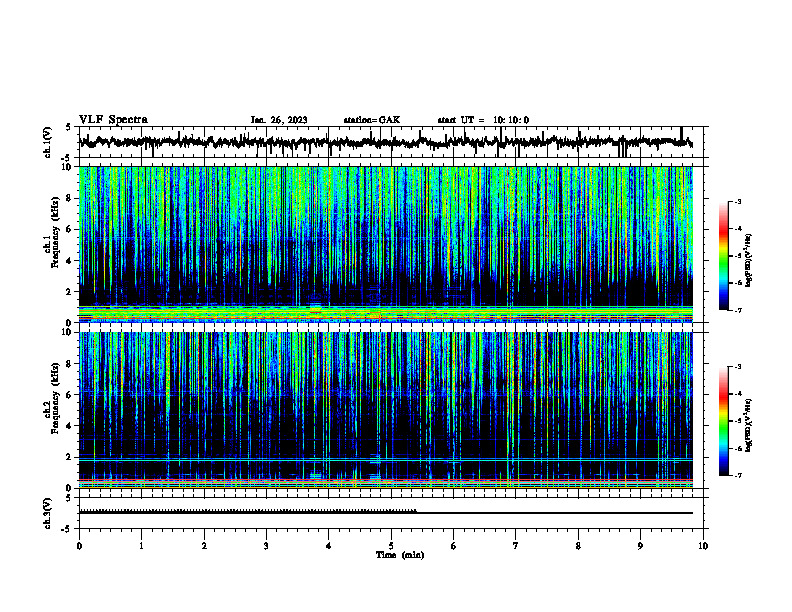Click the start UT time label

[483, 120]
